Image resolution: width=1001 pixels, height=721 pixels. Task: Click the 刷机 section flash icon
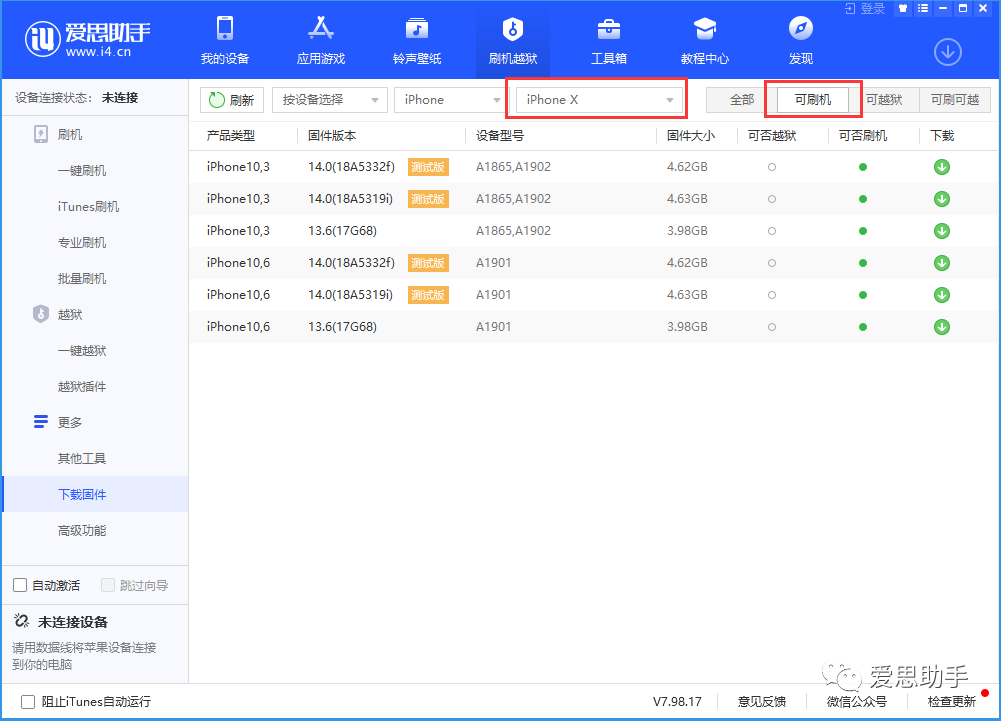pyautogui.click(x=41, y=135)
